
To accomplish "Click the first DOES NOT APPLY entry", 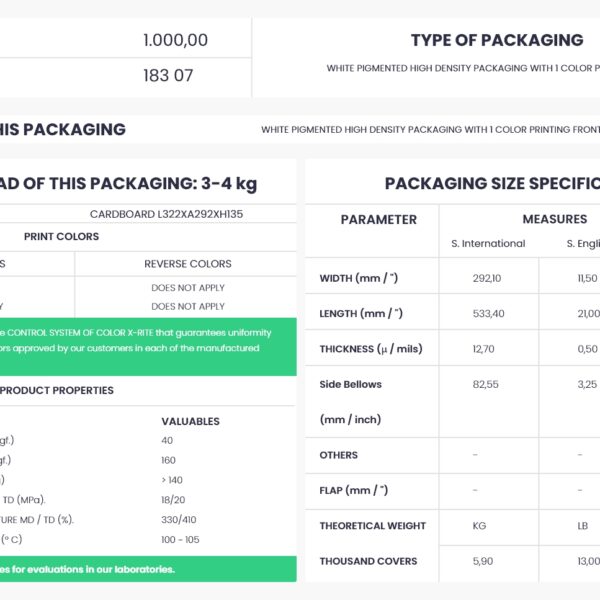I will point(188,288).
